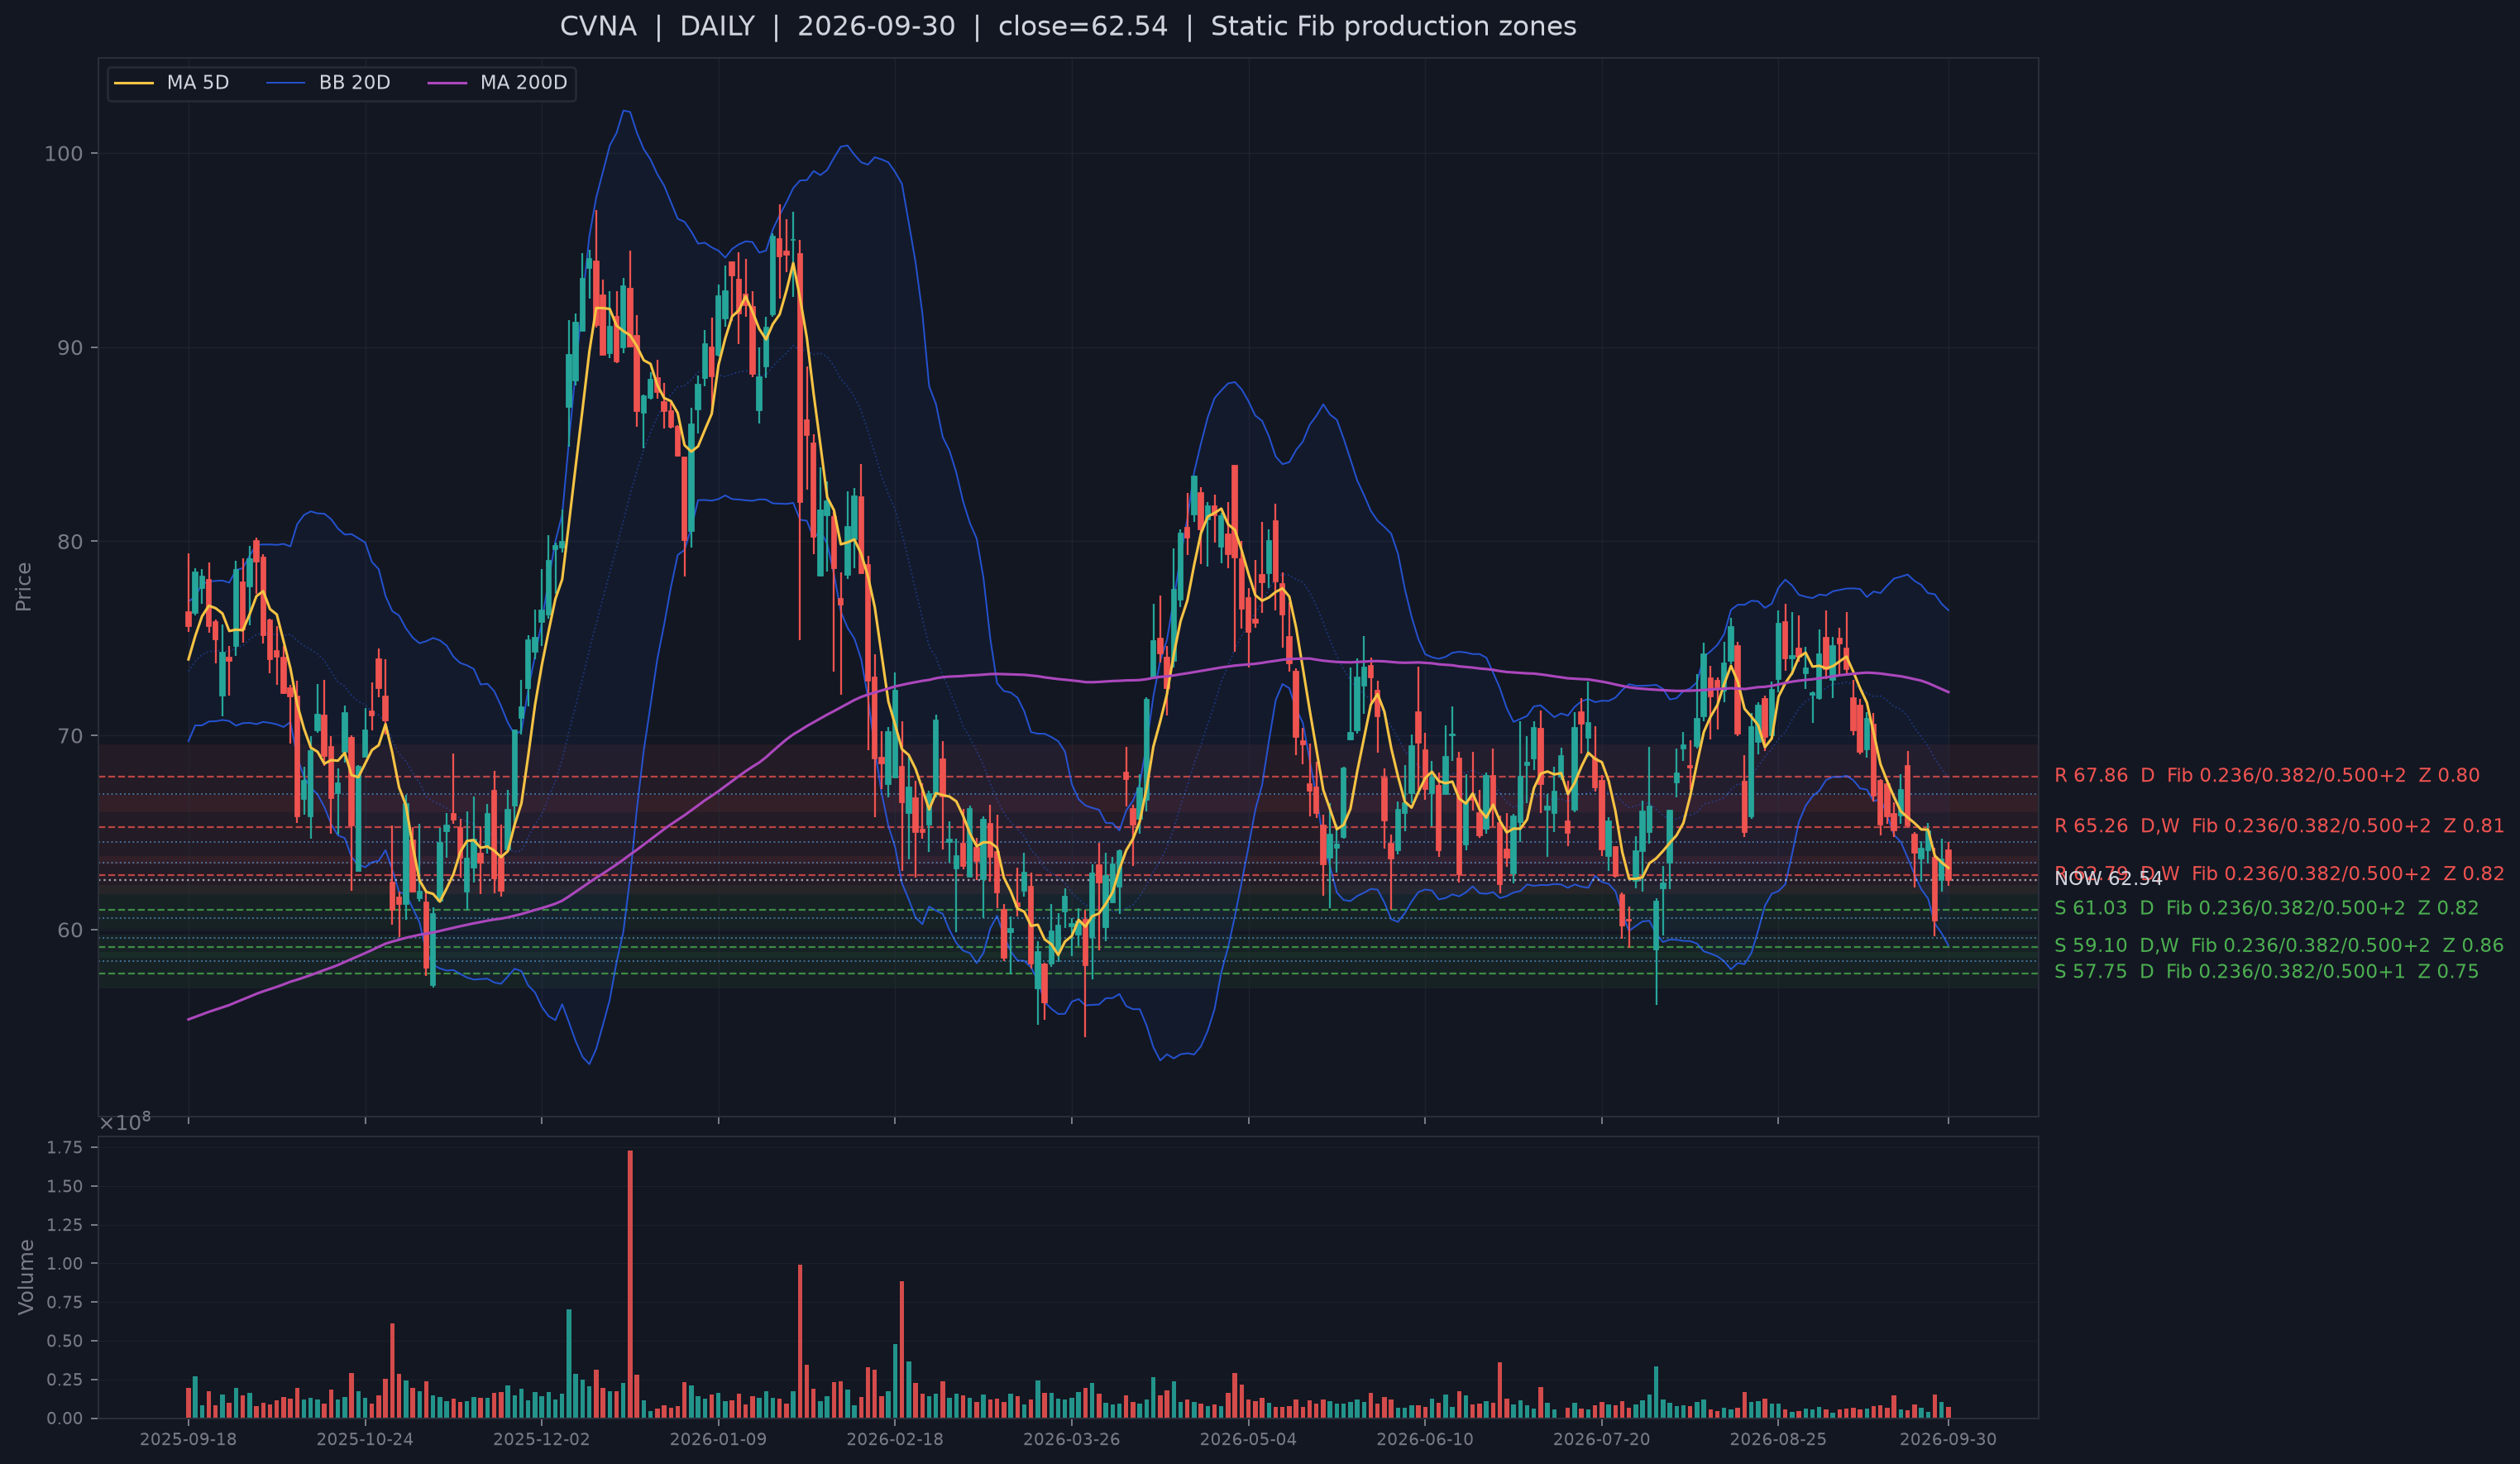2520x1464 pixels.
Task: Click the ×10⁸ volume scale multiplier
Action: 125,1121
